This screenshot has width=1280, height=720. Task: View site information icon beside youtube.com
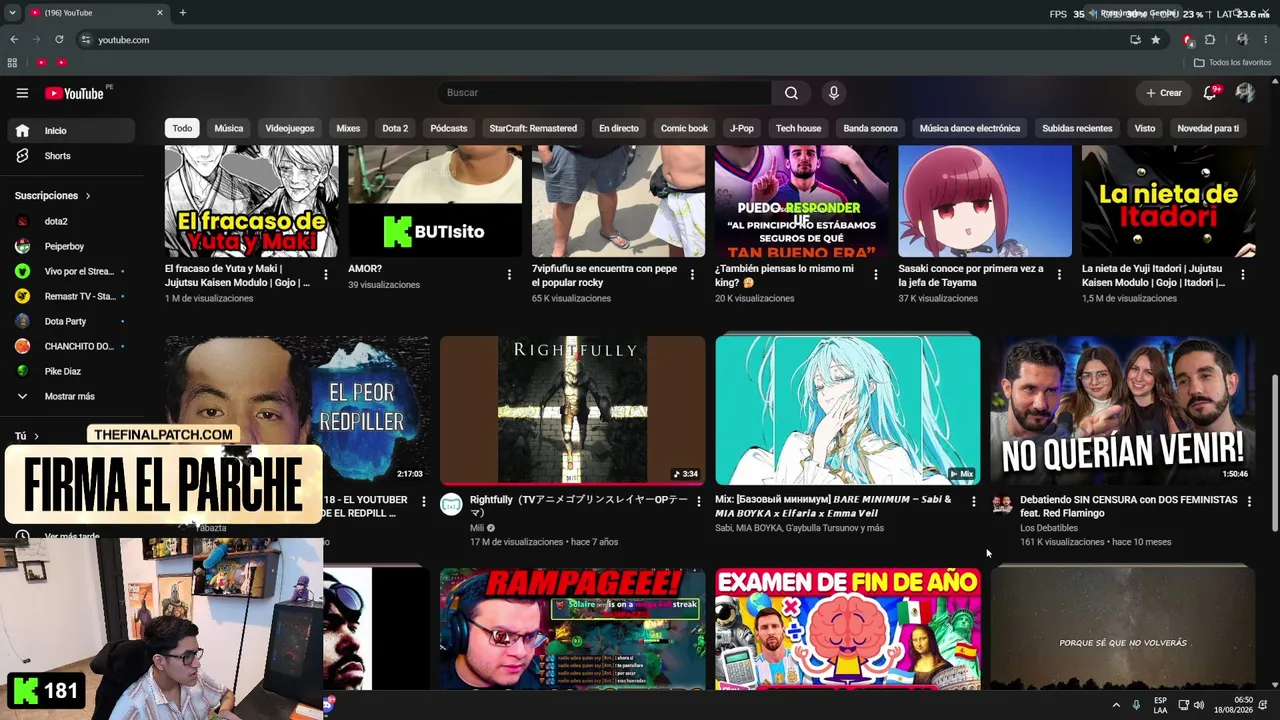pyautogui.click(x=86, y=40)
